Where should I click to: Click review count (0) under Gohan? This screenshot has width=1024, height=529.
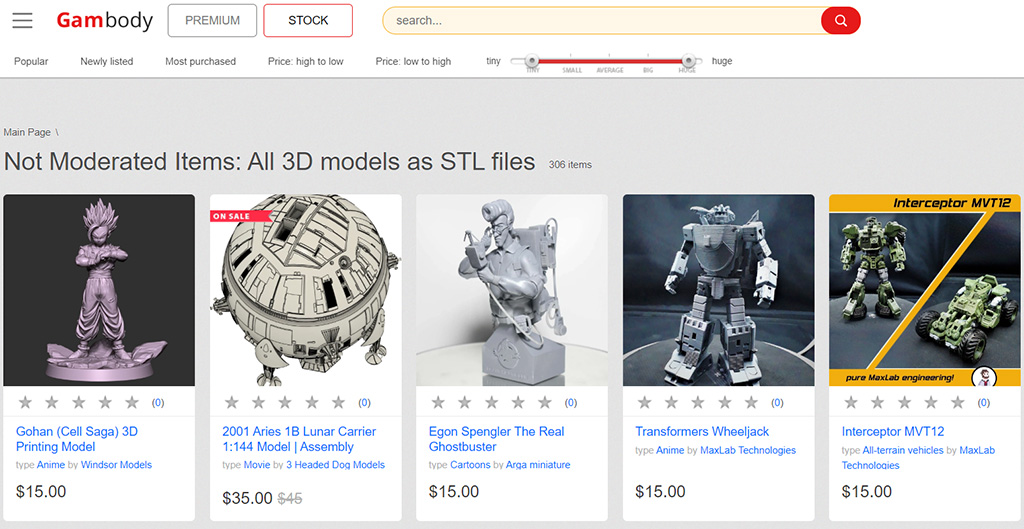158,403
